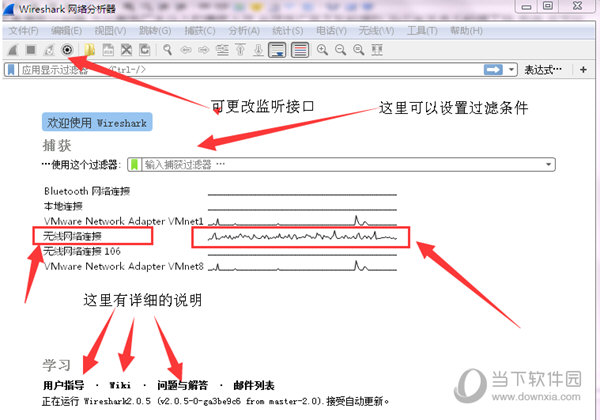Screen dimensions: 600x420
Task: Click the save capture file icon
Action: 108,50
